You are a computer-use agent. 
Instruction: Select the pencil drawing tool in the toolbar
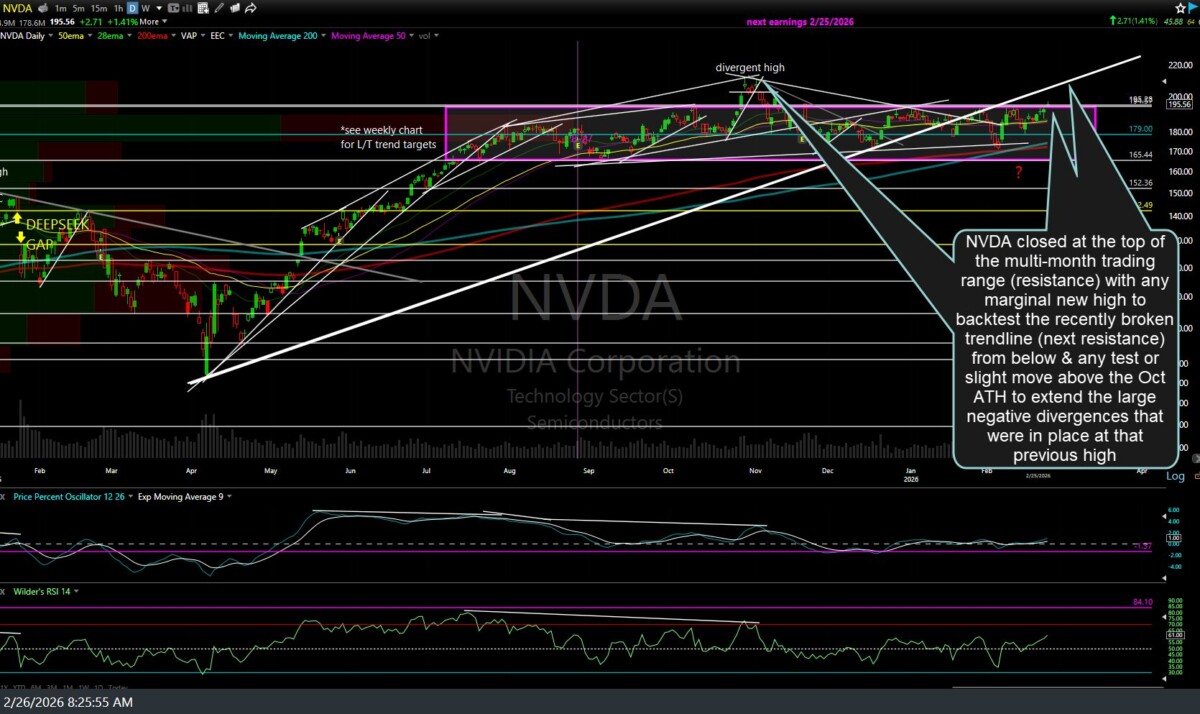219,8
